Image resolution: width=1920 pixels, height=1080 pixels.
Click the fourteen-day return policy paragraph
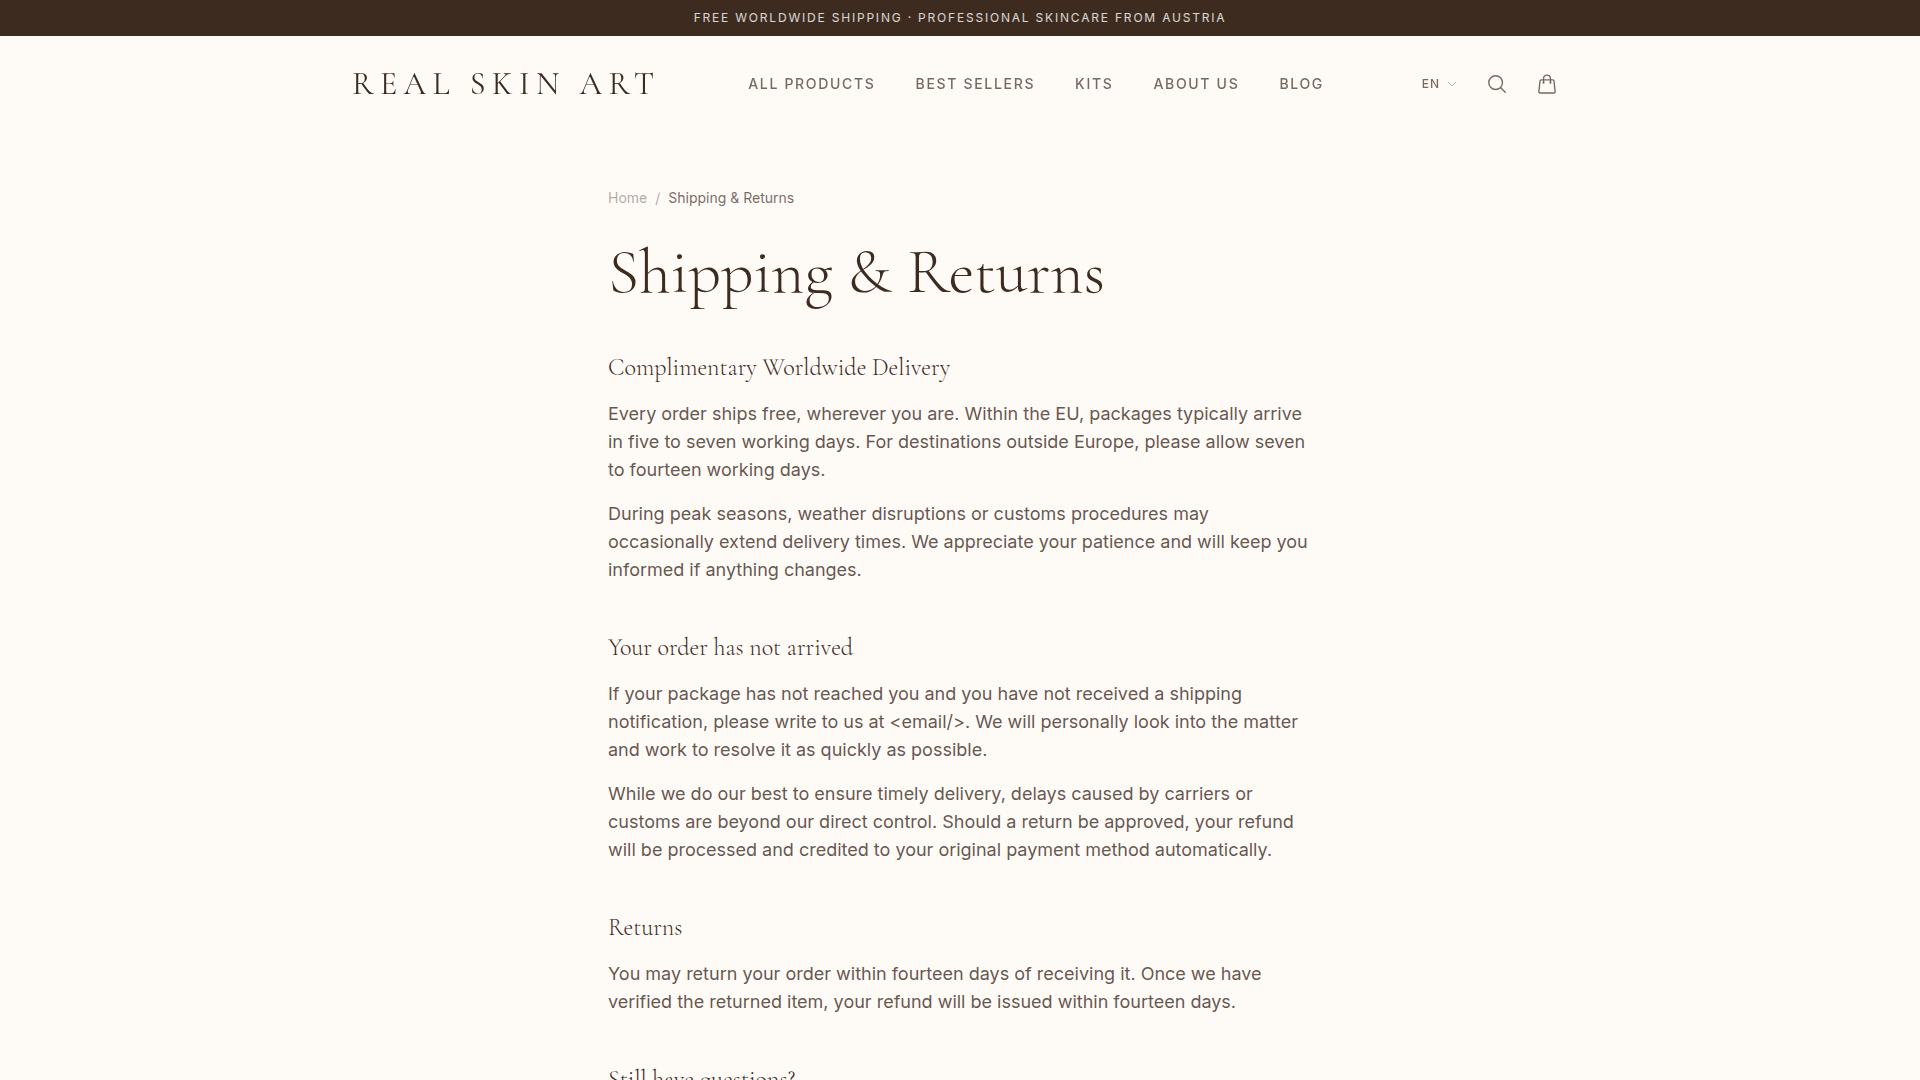[934, 988]
